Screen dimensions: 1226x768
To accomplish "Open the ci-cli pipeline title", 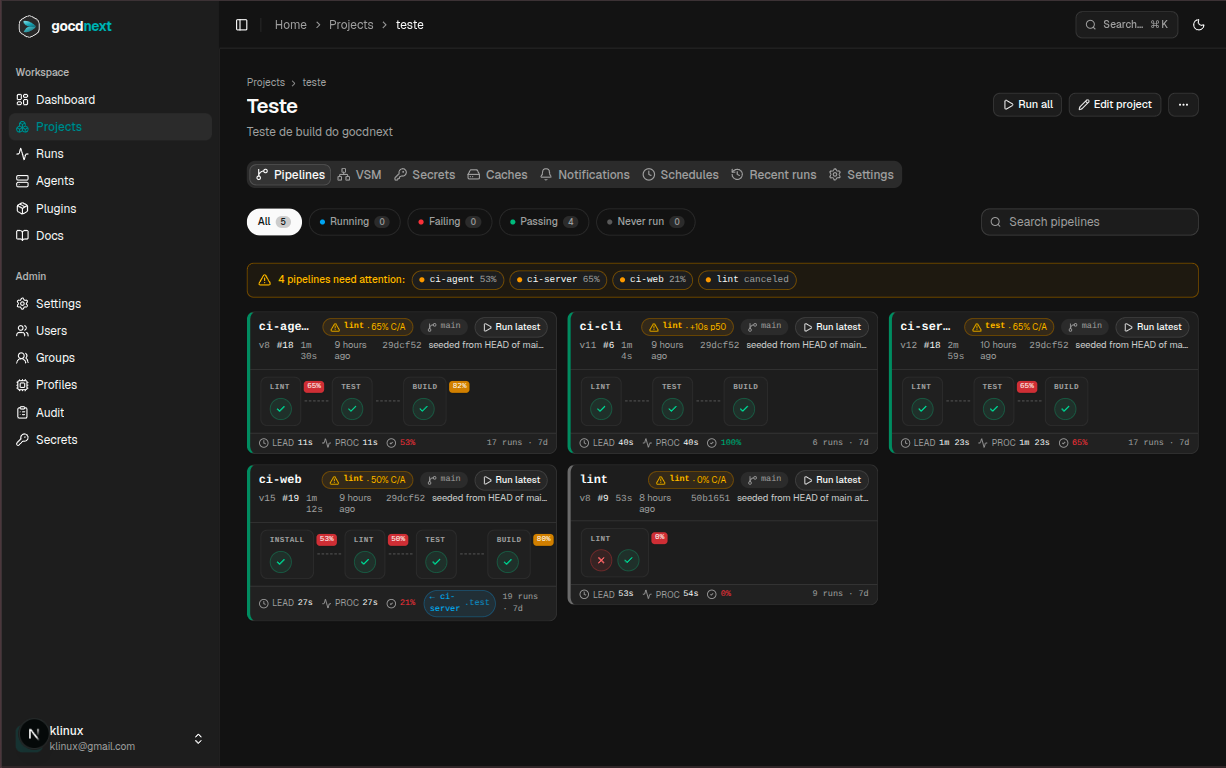I will coord(601,327).
